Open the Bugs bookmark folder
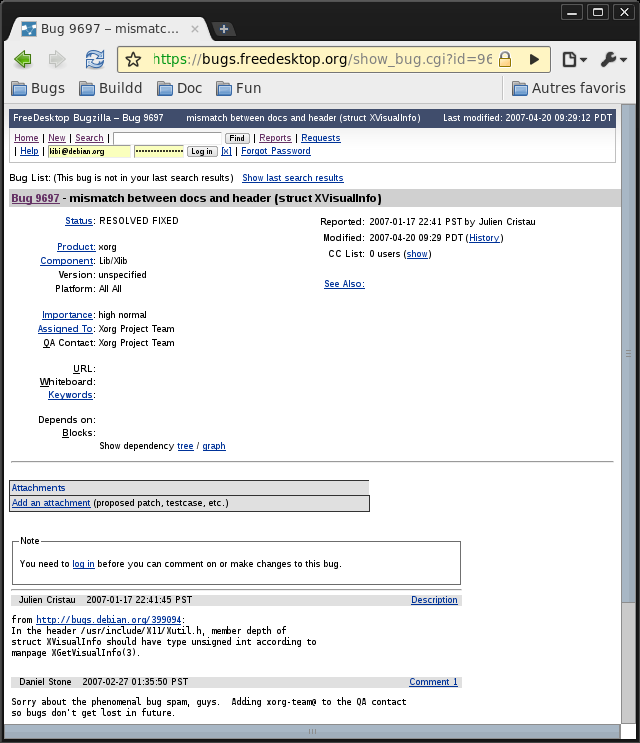 pyautogui.click(x=38, y=88)
